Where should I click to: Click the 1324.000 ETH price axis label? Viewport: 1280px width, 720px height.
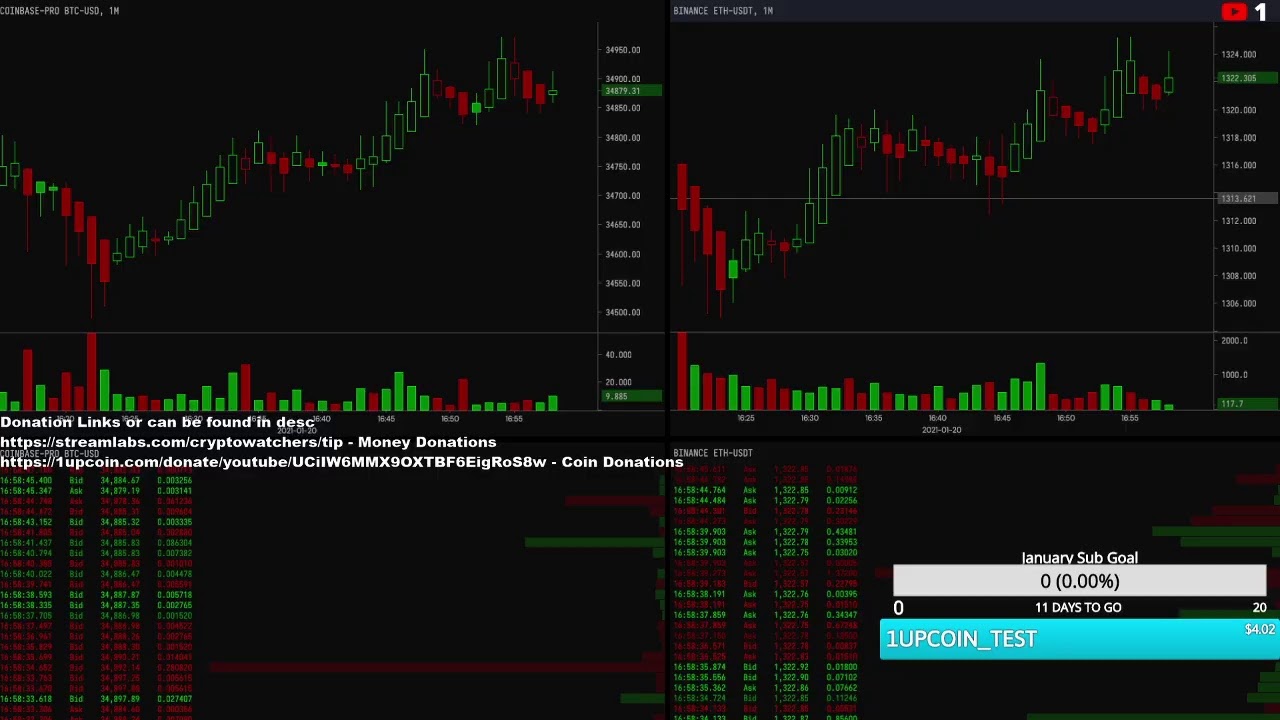pyautogui.click(x=1238, y=54)
